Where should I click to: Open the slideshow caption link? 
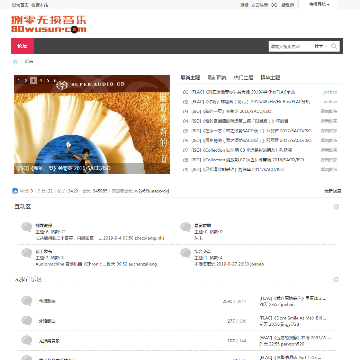64,169
